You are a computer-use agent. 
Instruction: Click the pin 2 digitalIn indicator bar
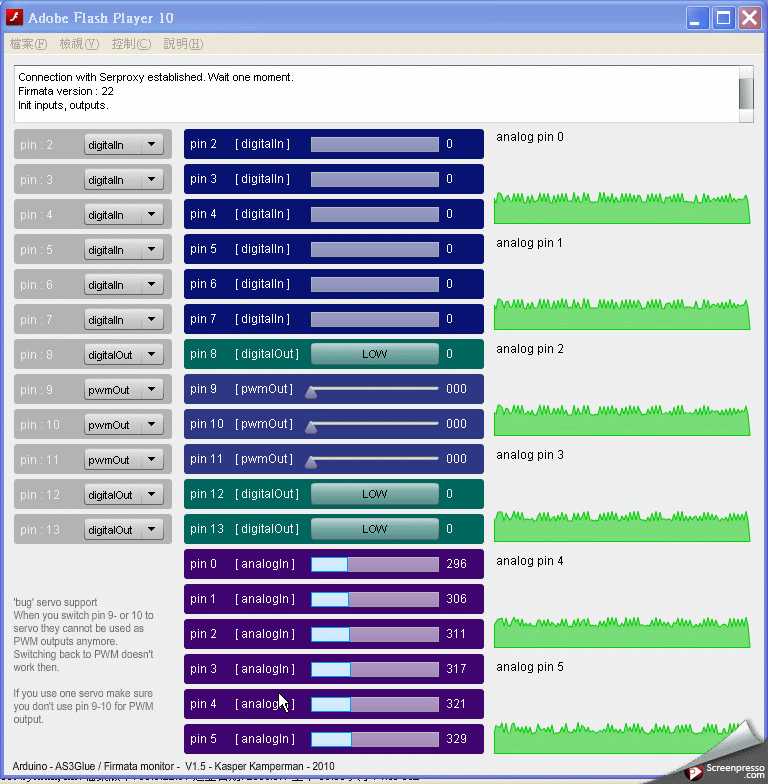[x=374, y=144]
